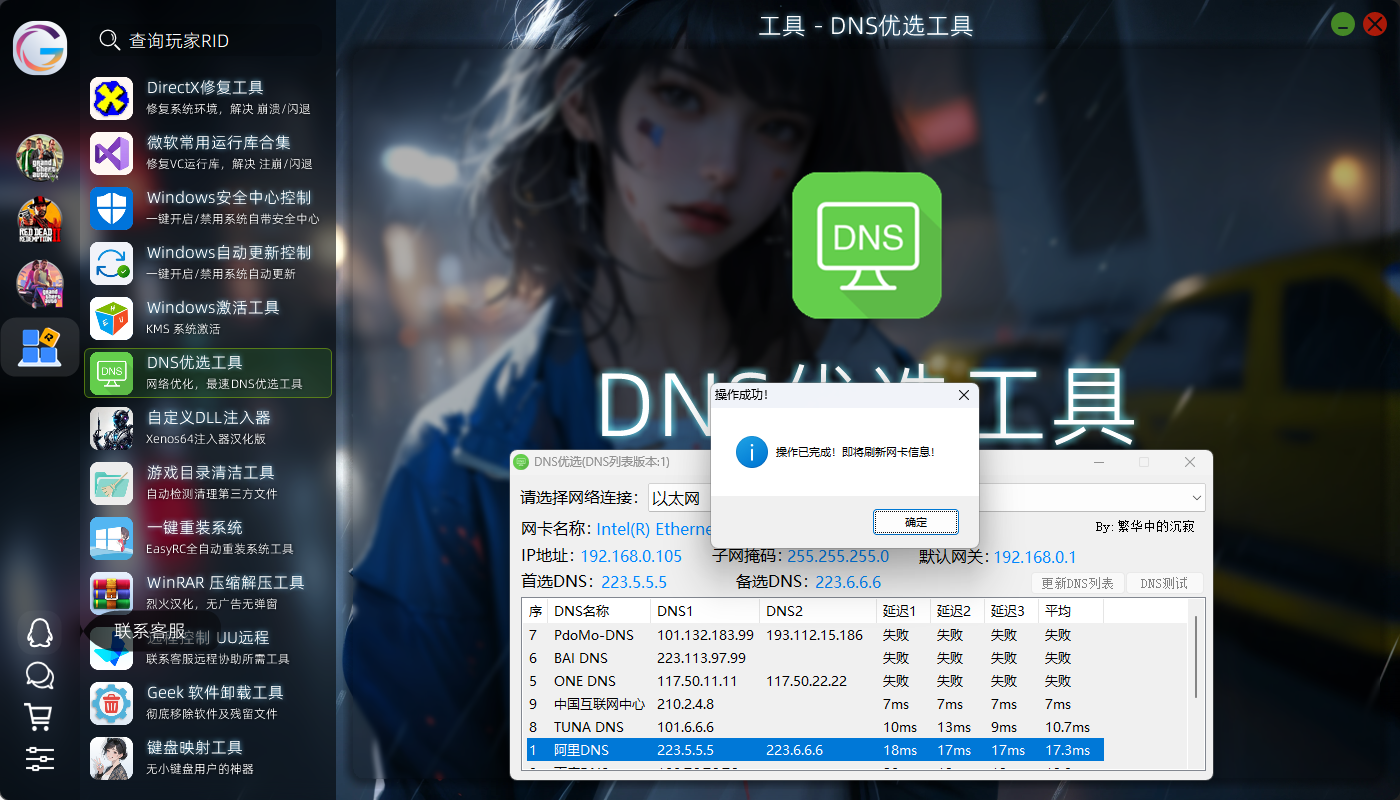
Task: Open the WinRAR 压缩解压工具 icon
Action: [x=112, y=593]
